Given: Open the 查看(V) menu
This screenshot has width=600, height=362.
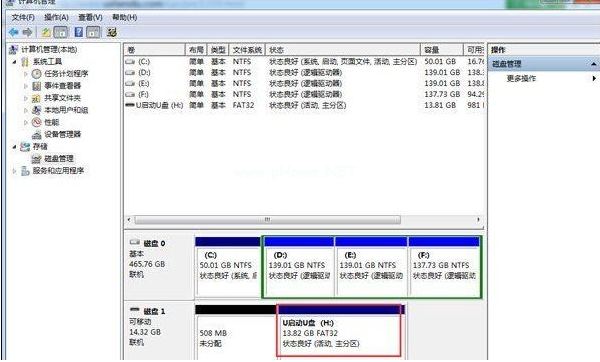Looking at the screenshot, I should pyautogui.click(x=90, y=18).
